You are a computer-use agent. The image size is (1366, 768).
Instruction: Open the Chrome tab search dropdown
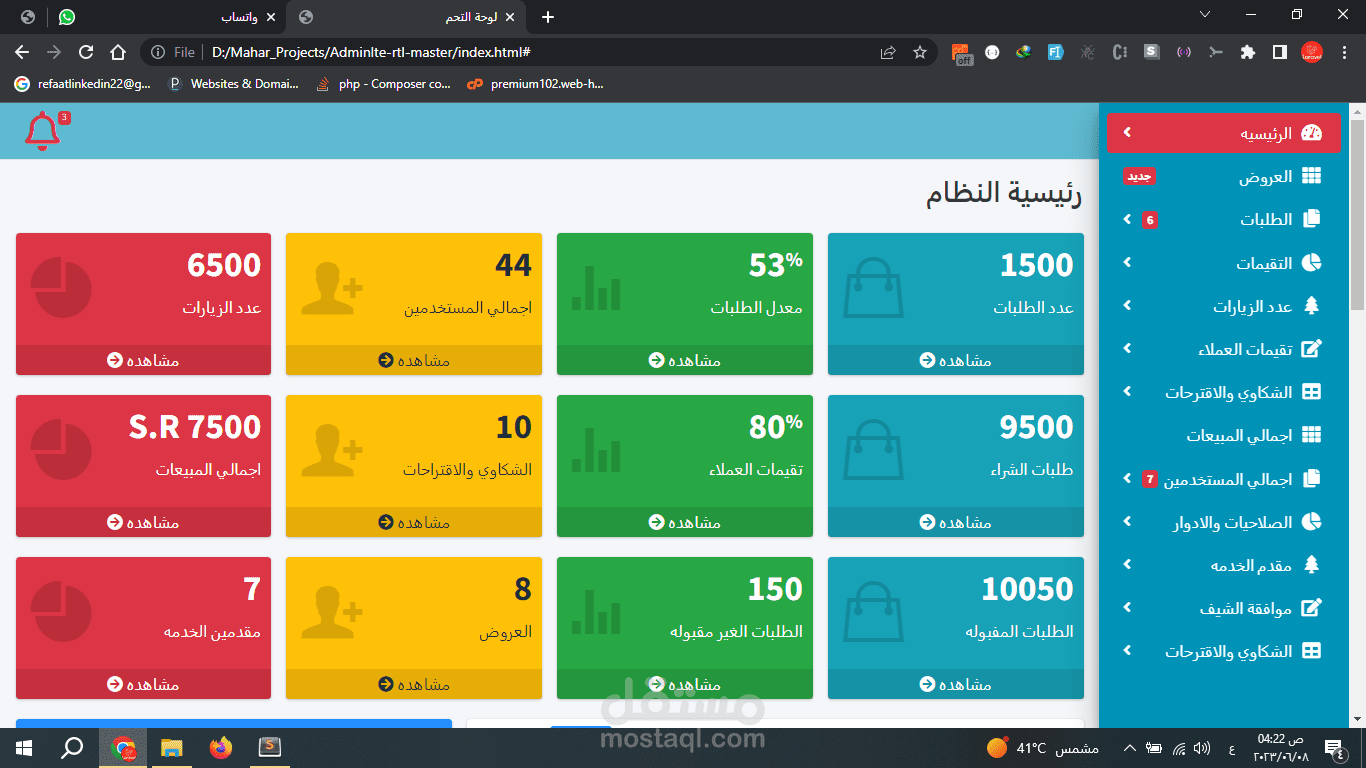[x=1204, y=15]
